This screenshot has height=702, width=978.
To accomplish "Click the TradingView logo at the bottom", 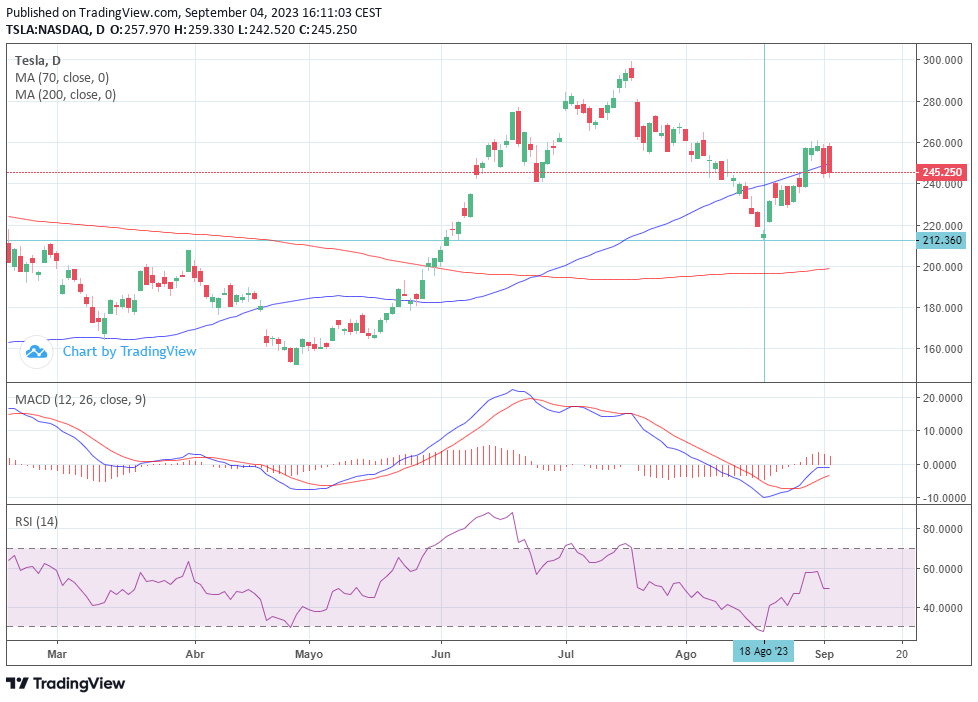I will pyautogui.click(x=65, y=683).
